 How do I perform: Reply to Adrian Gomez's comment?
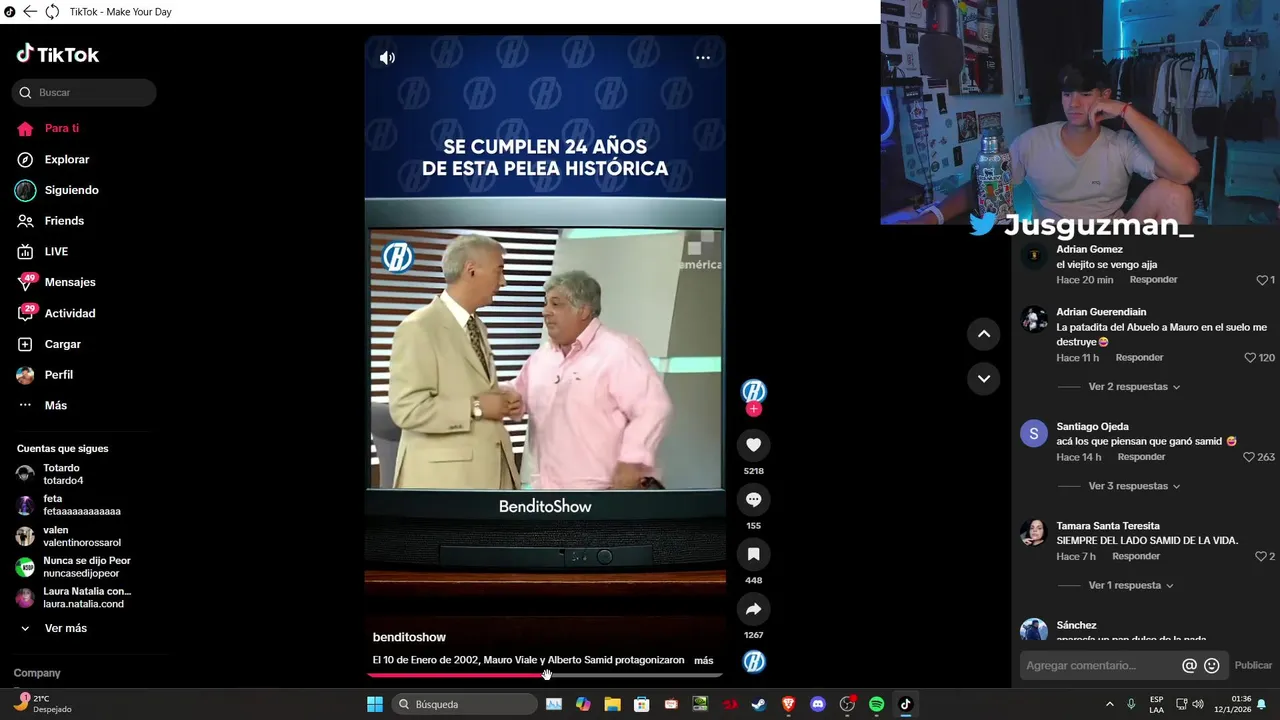pos(1153,280)
